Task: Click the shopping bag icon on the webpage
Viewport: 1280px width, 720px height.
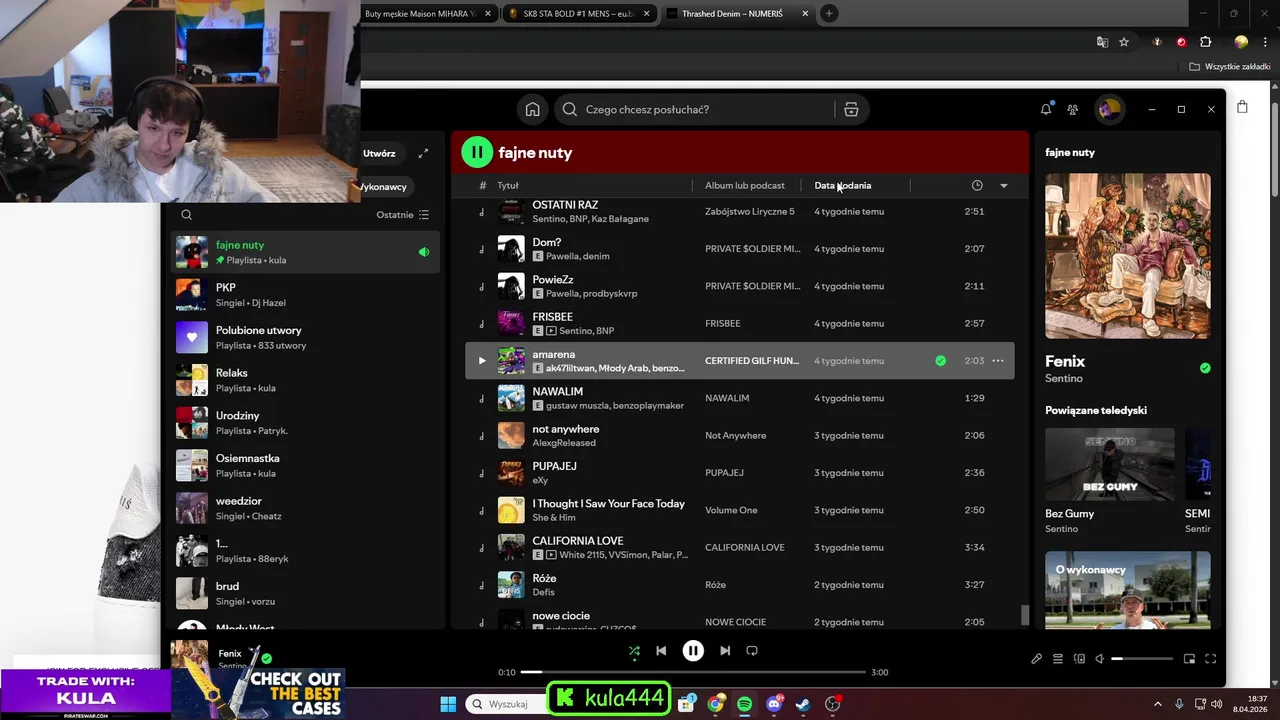Action: point(1242,107)
